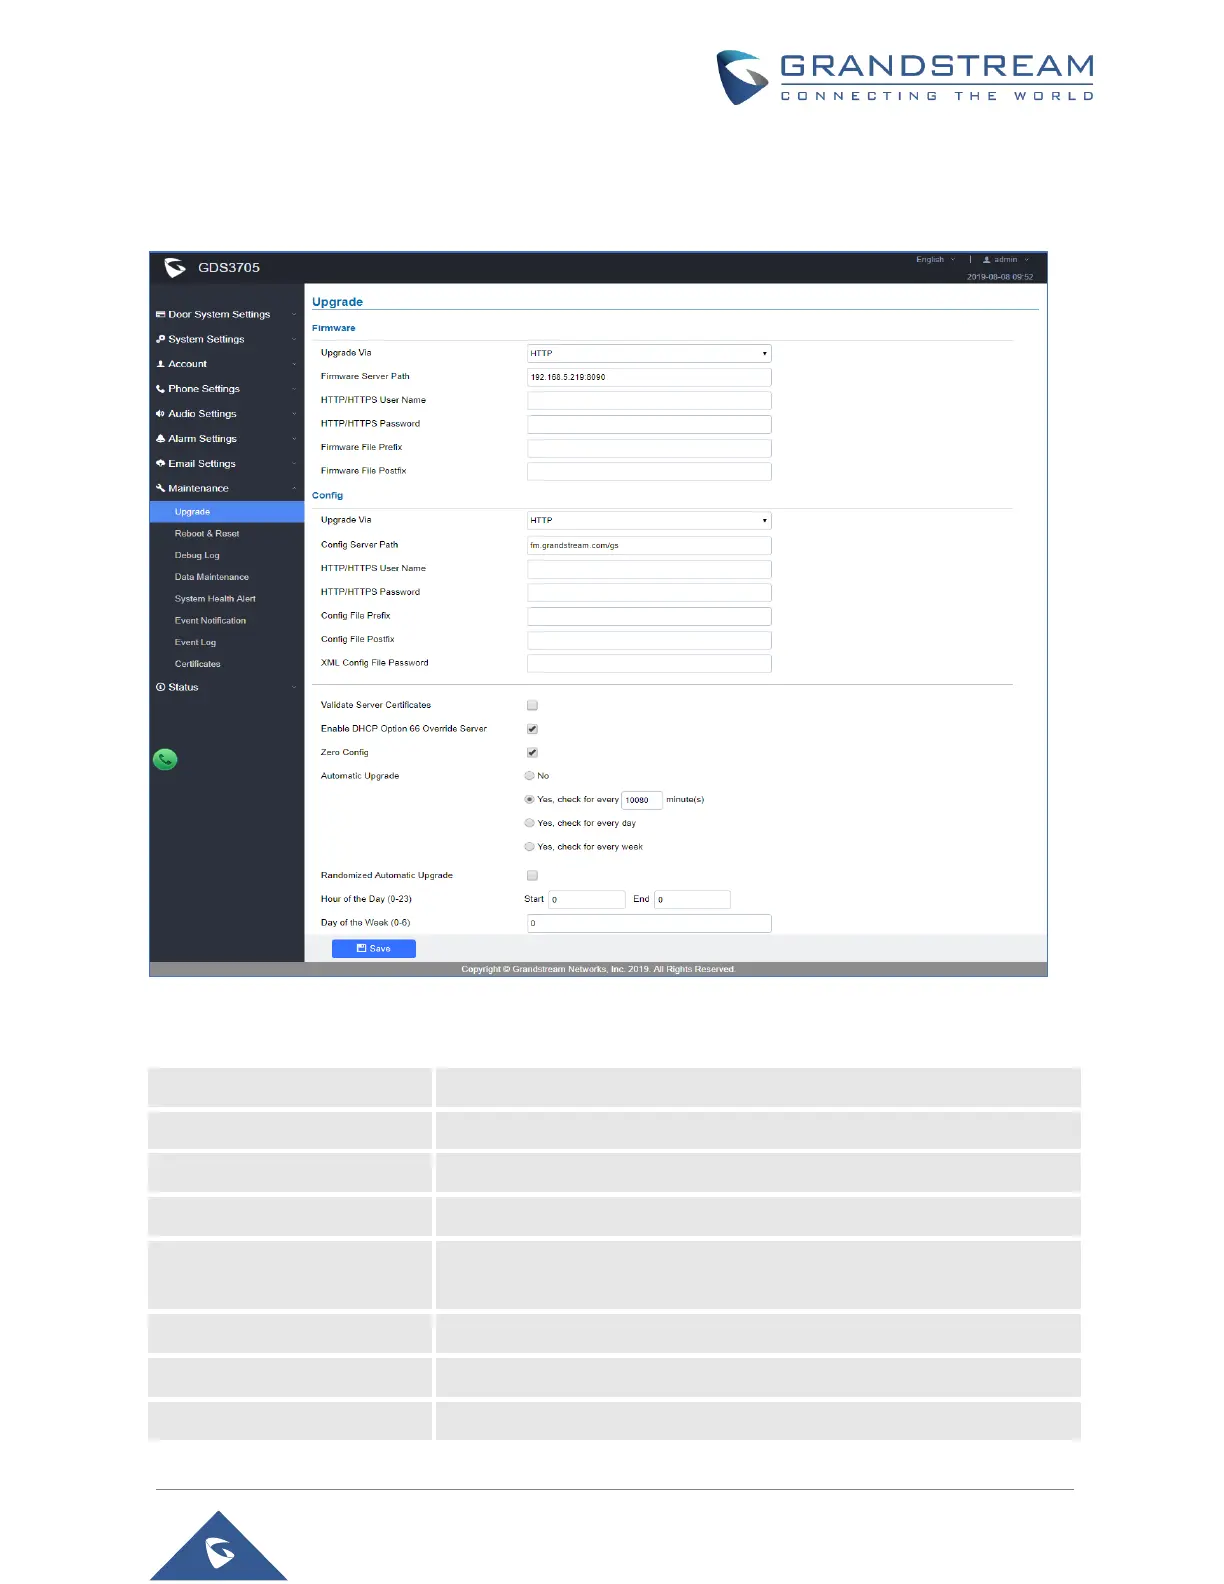This screenshot has width=1224, height=1584.
Task: Click the Maintenance wrench icon
Action: (x=160, y=488)
